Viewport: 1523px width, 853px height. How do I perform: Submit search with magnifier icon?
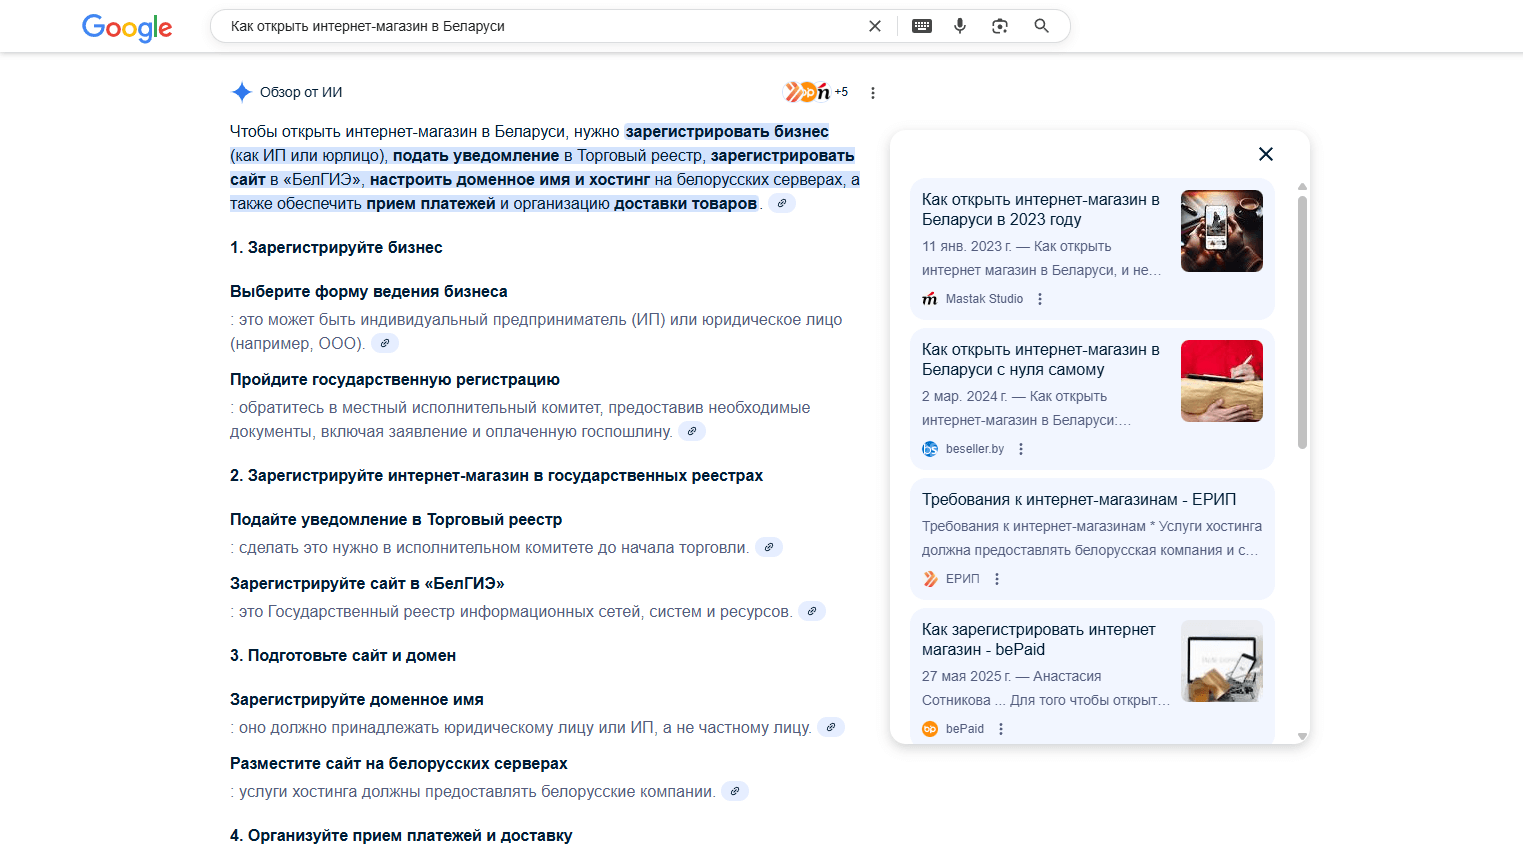1041,26
